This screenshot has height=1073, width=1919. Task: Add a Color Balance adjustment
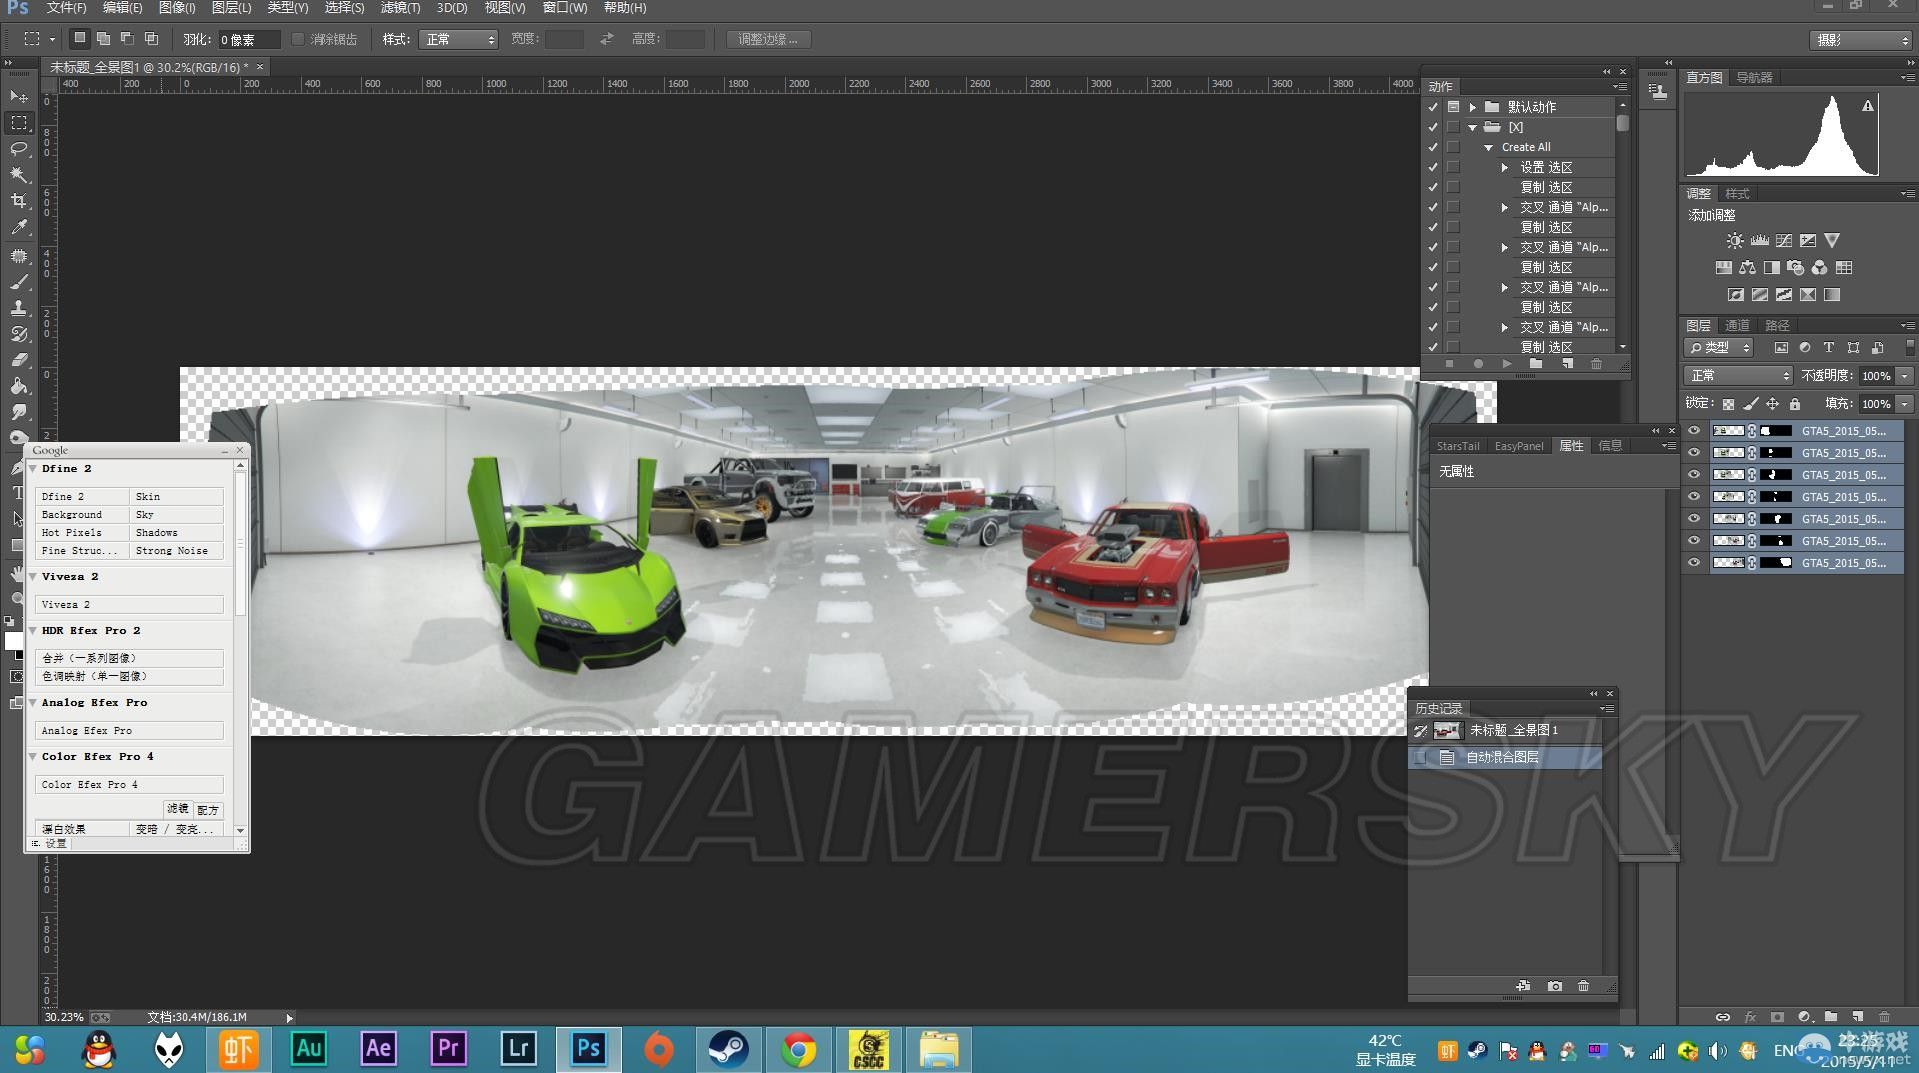point(1747,268)
